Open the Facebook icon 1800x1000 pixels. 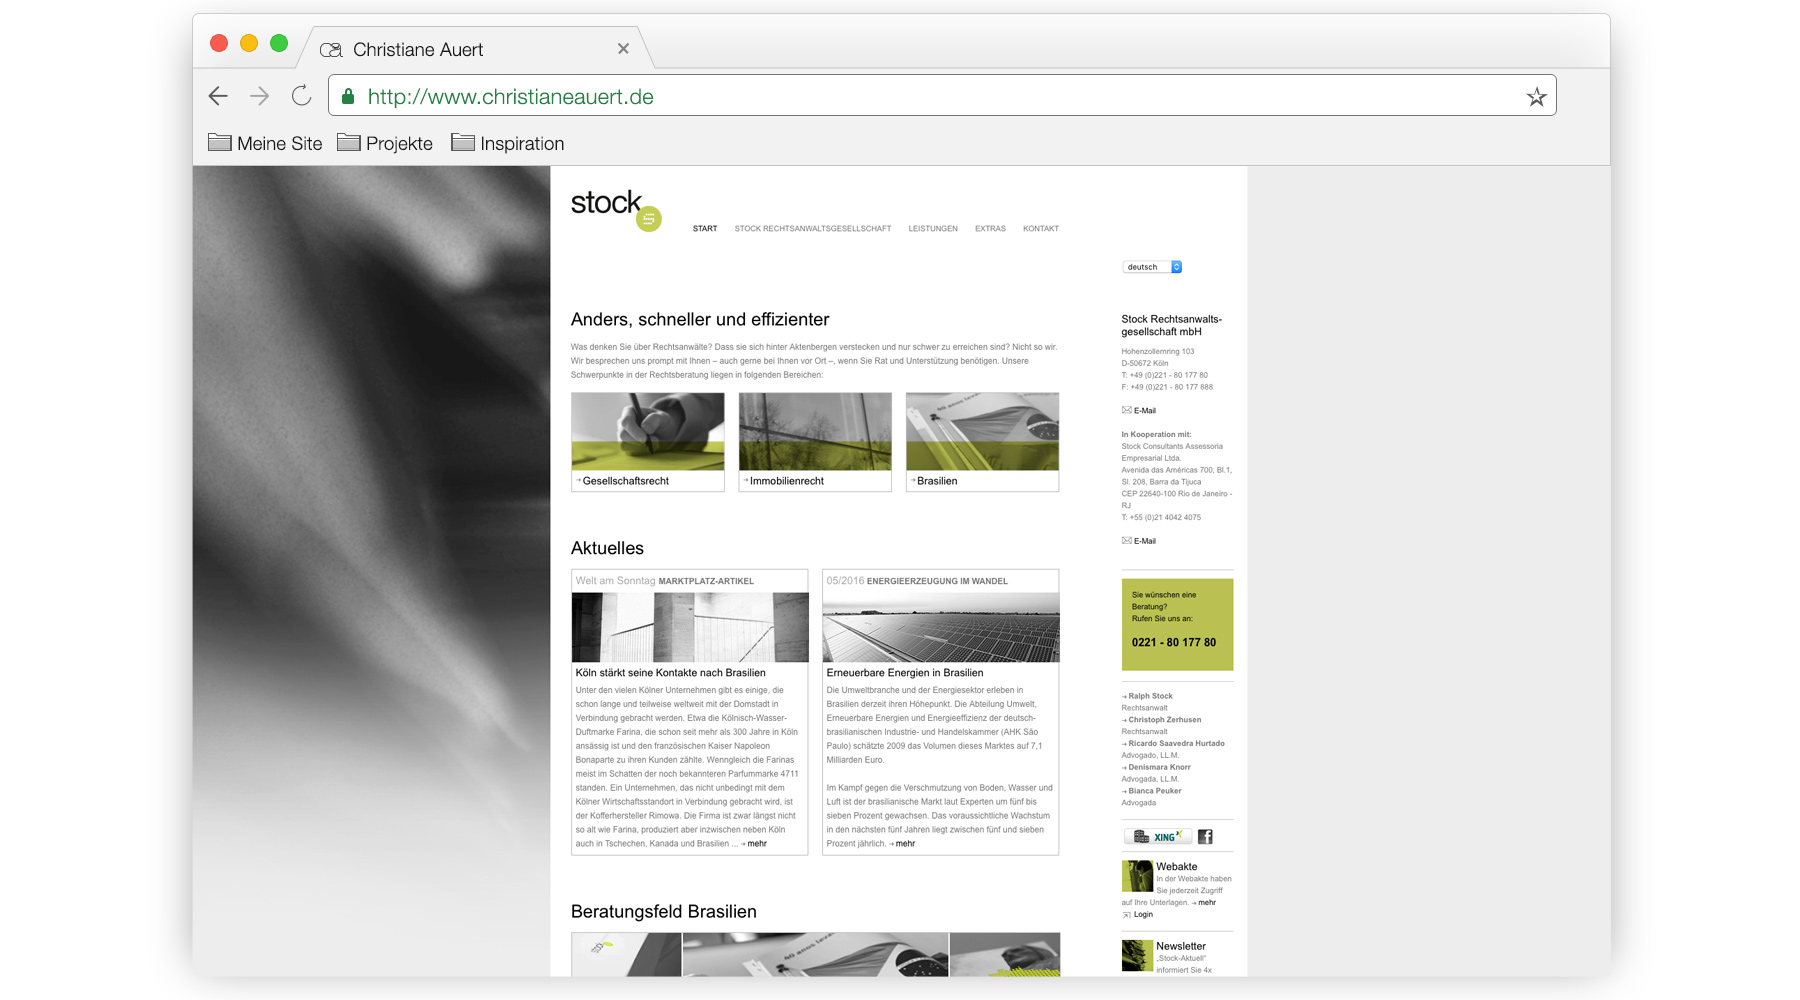(1205, 836)
